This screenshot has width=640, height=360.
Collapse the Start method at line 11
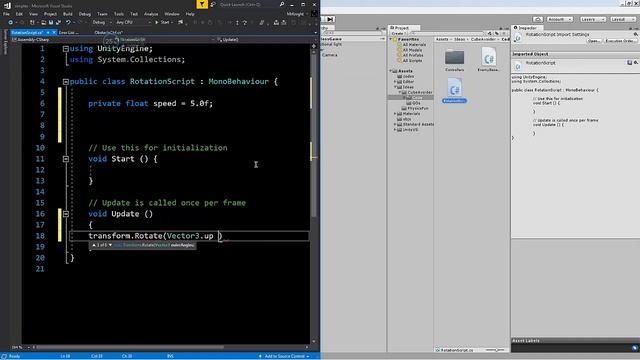pyautogui.click(x=66, y=159)
